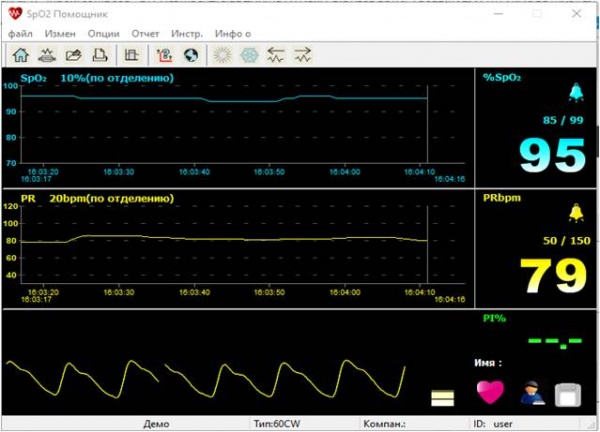Click the globe toolbar icon
Screen dimensions: 600x432
pos(191,55)
